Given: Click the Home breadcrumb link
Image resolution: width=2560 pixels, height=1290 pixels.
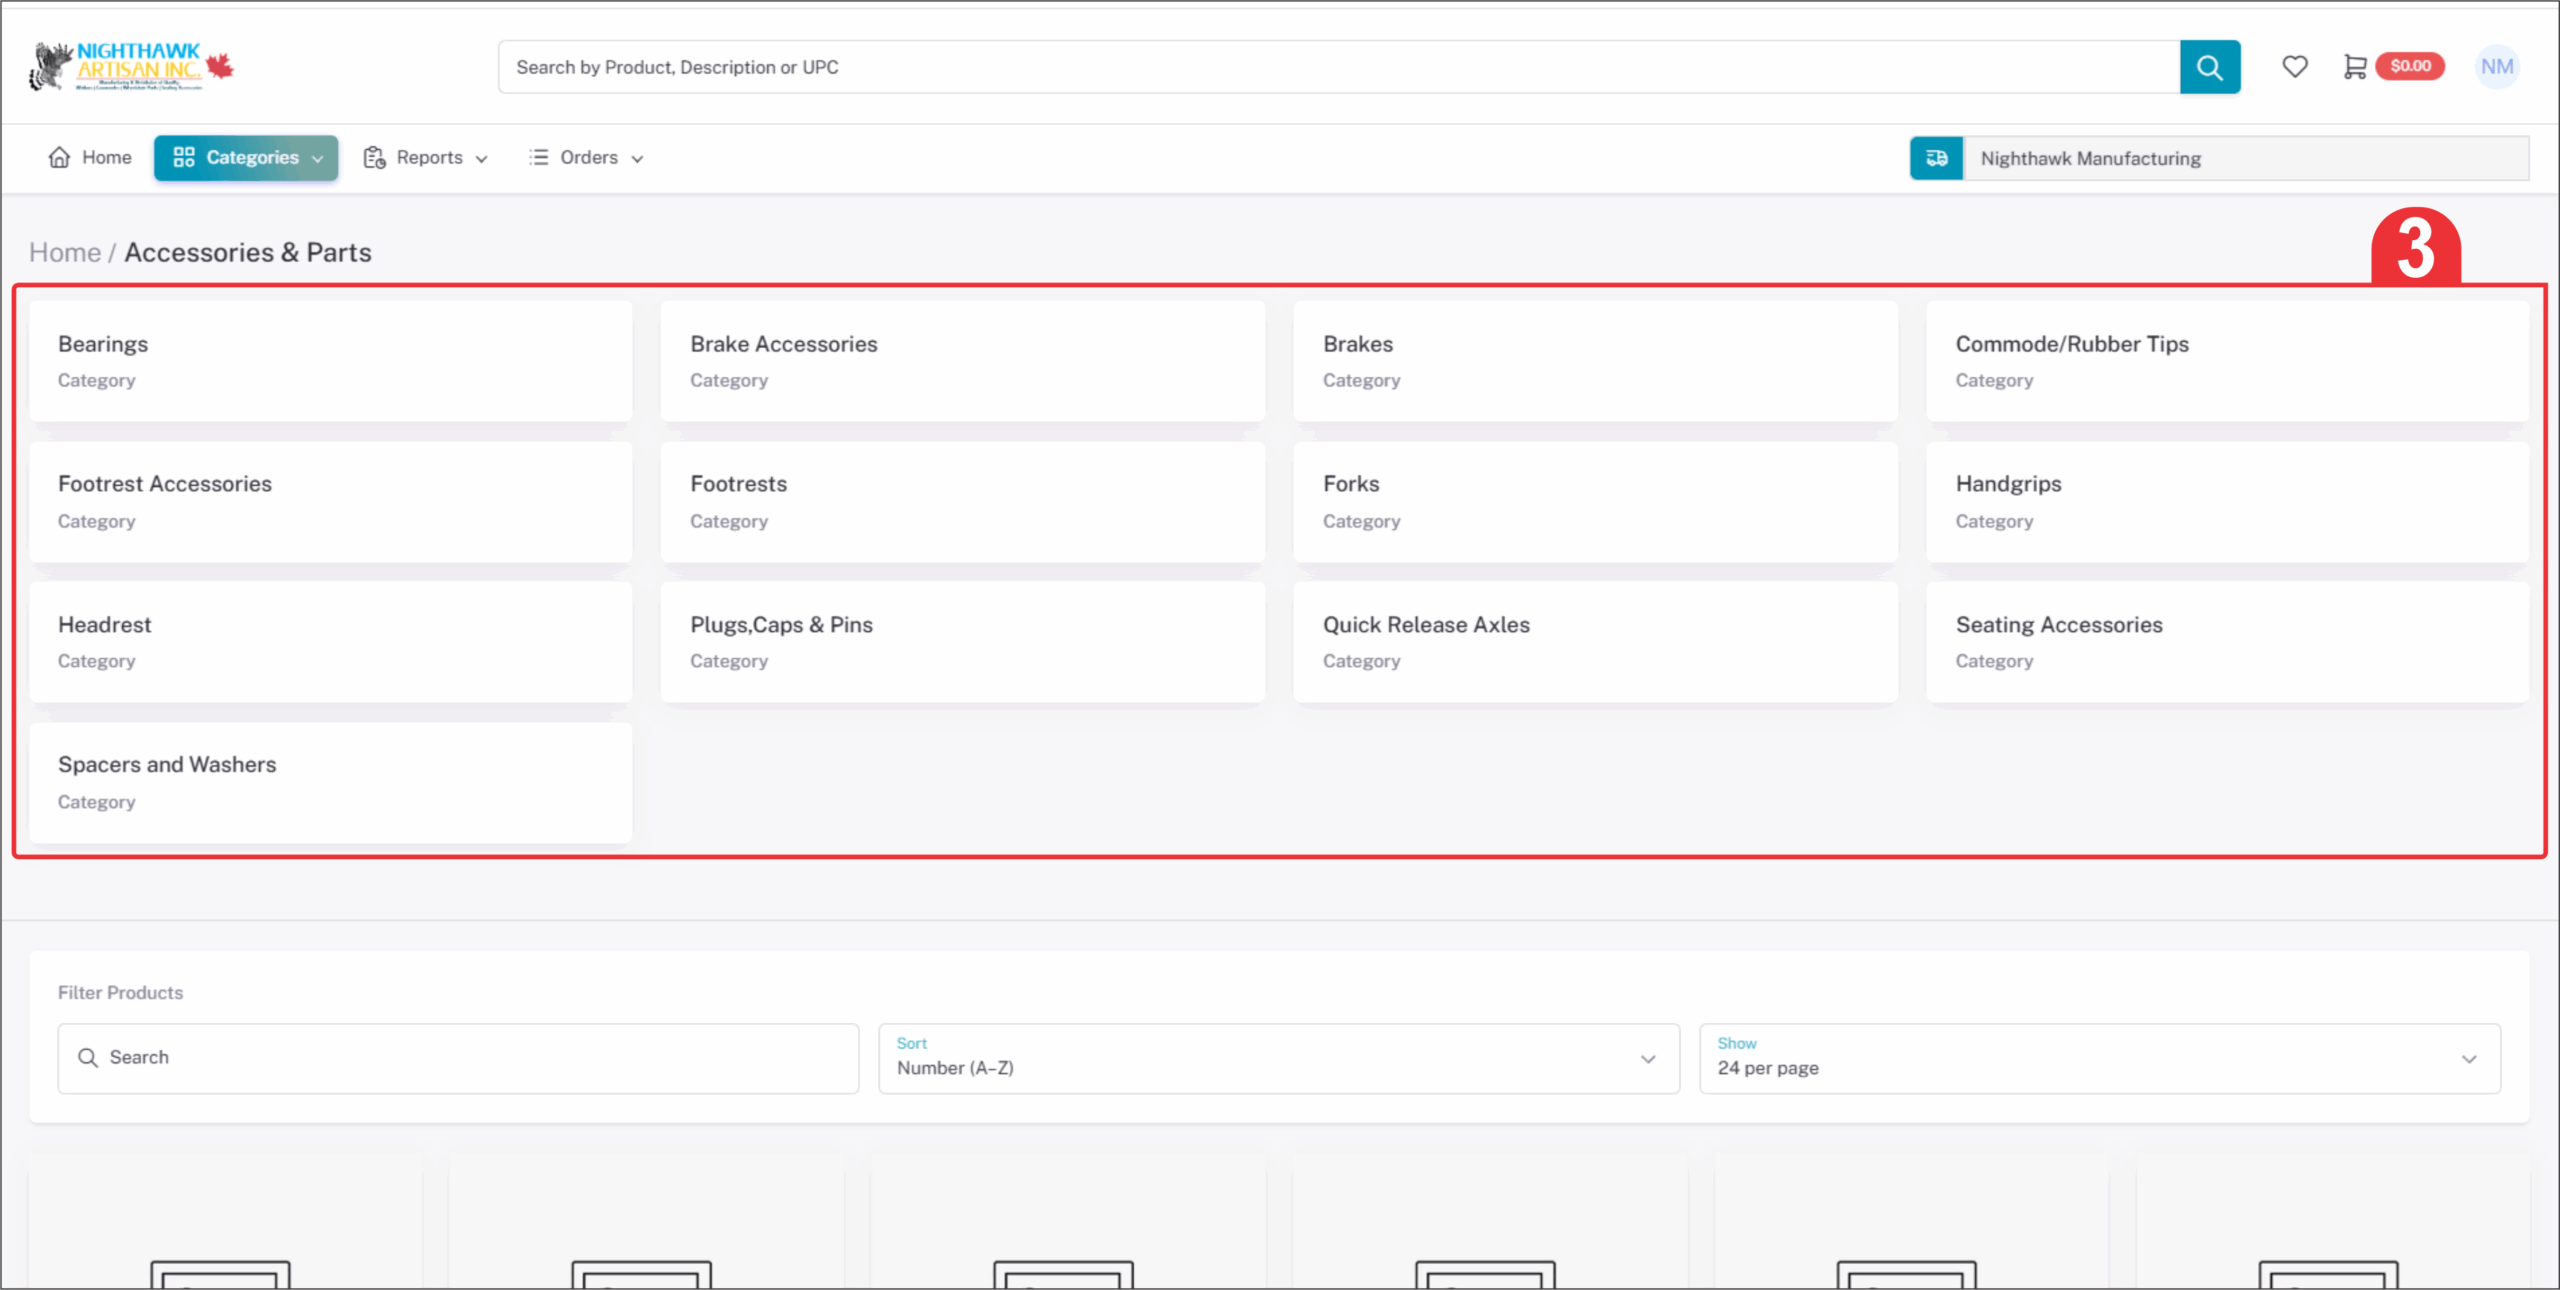Looking at the screenshot, I should 65,252.
